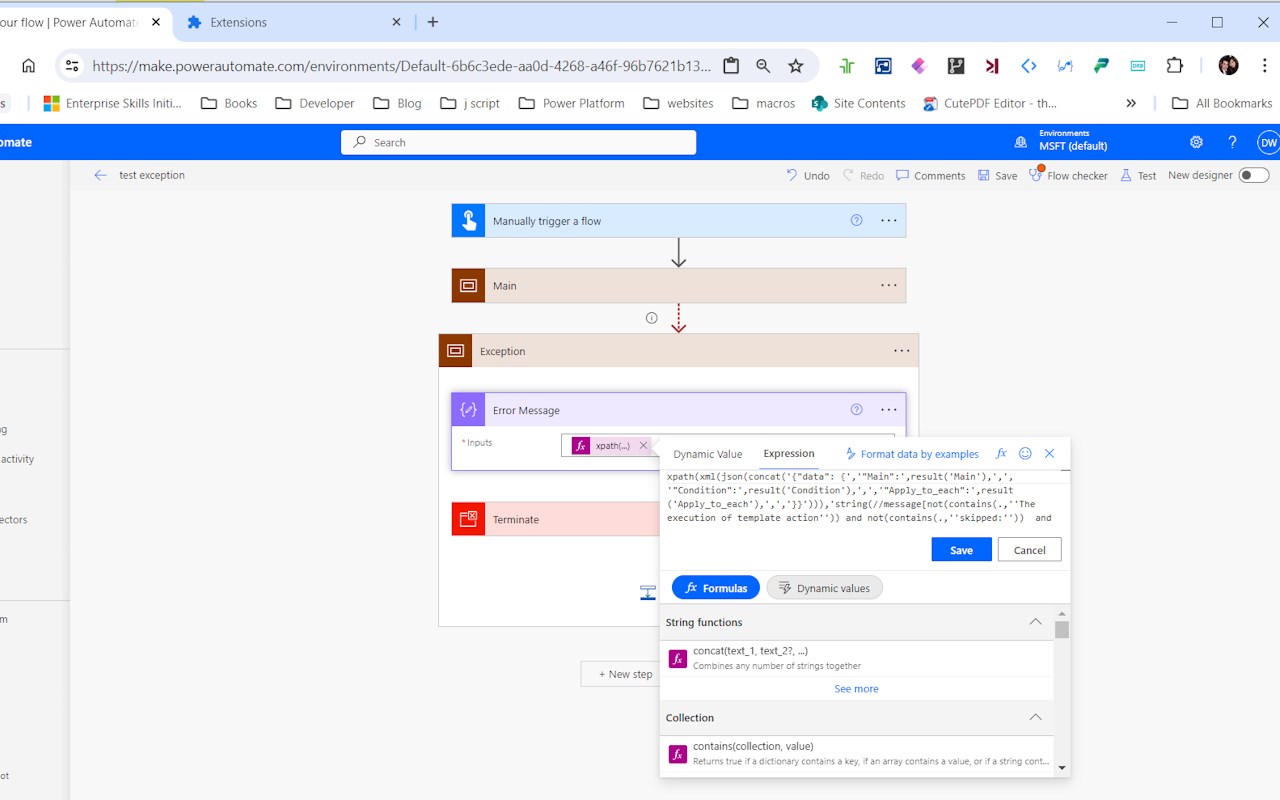Screen dimensions: 1280x800
Task: Click the run-after info icon below Main
Action: [x=652, y=318]
